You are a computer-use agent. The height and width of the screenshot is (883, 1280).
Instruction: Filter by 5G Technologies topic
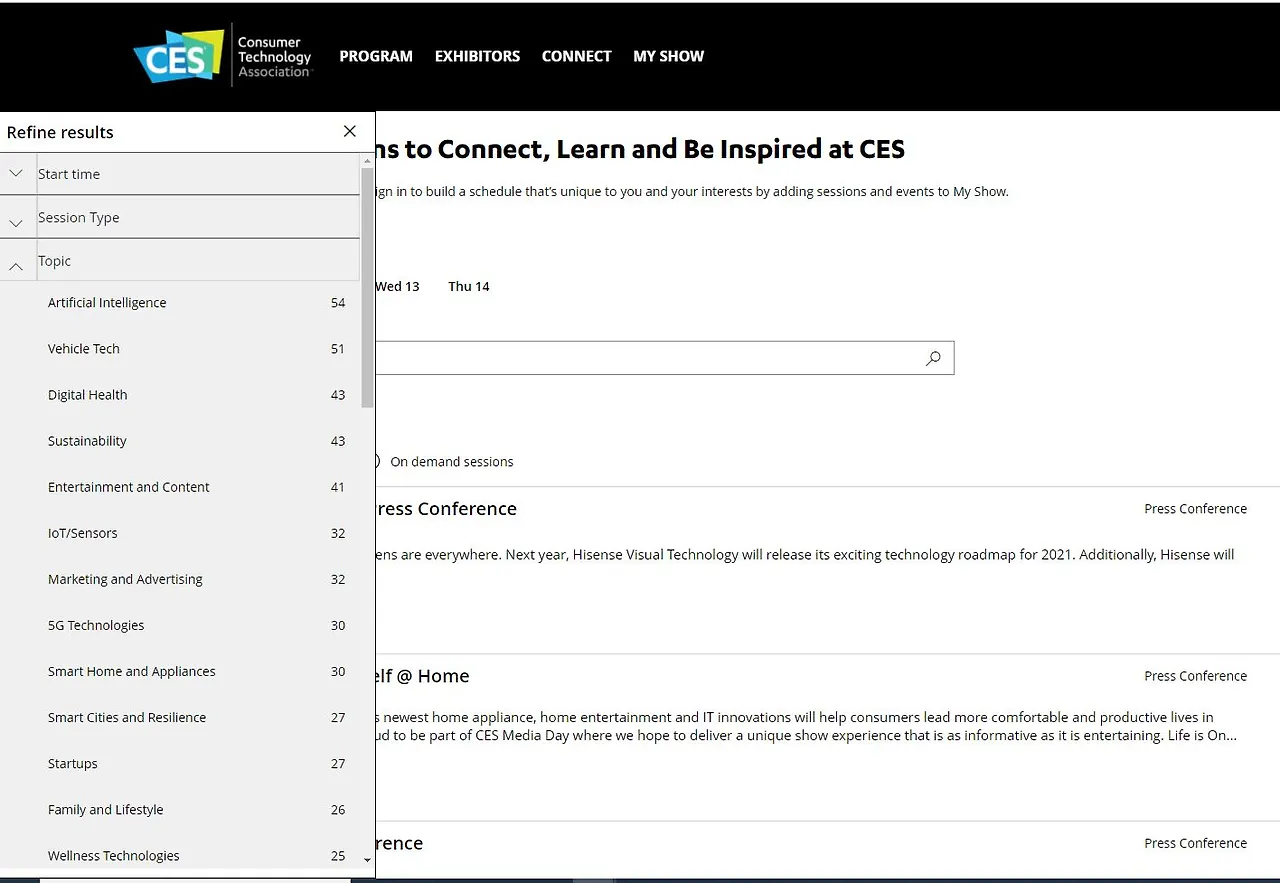[x=180, y=625]
